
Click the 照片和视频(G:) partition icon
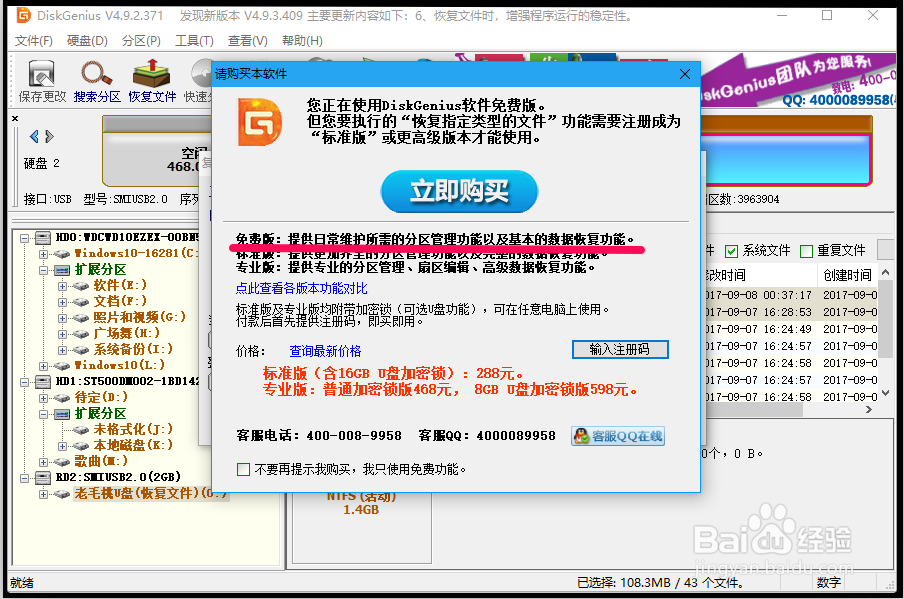tap(81, 318)
